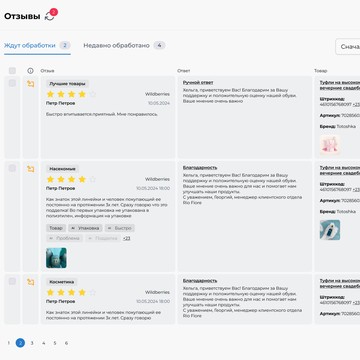Click the Насекомые category tag
The width and height of the screenshot is (360, 360).
pos(62,169)
